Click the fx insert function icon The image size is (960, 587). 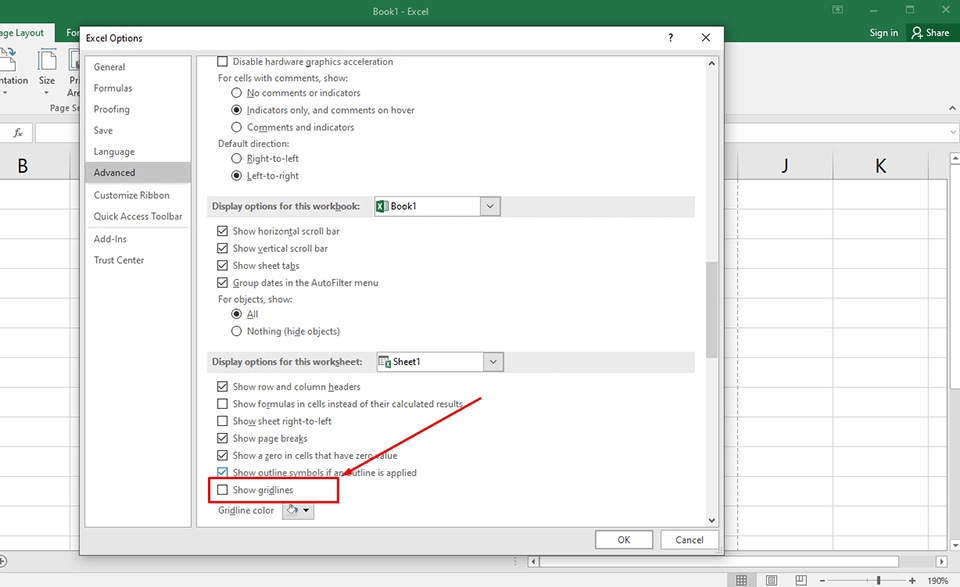18,132
